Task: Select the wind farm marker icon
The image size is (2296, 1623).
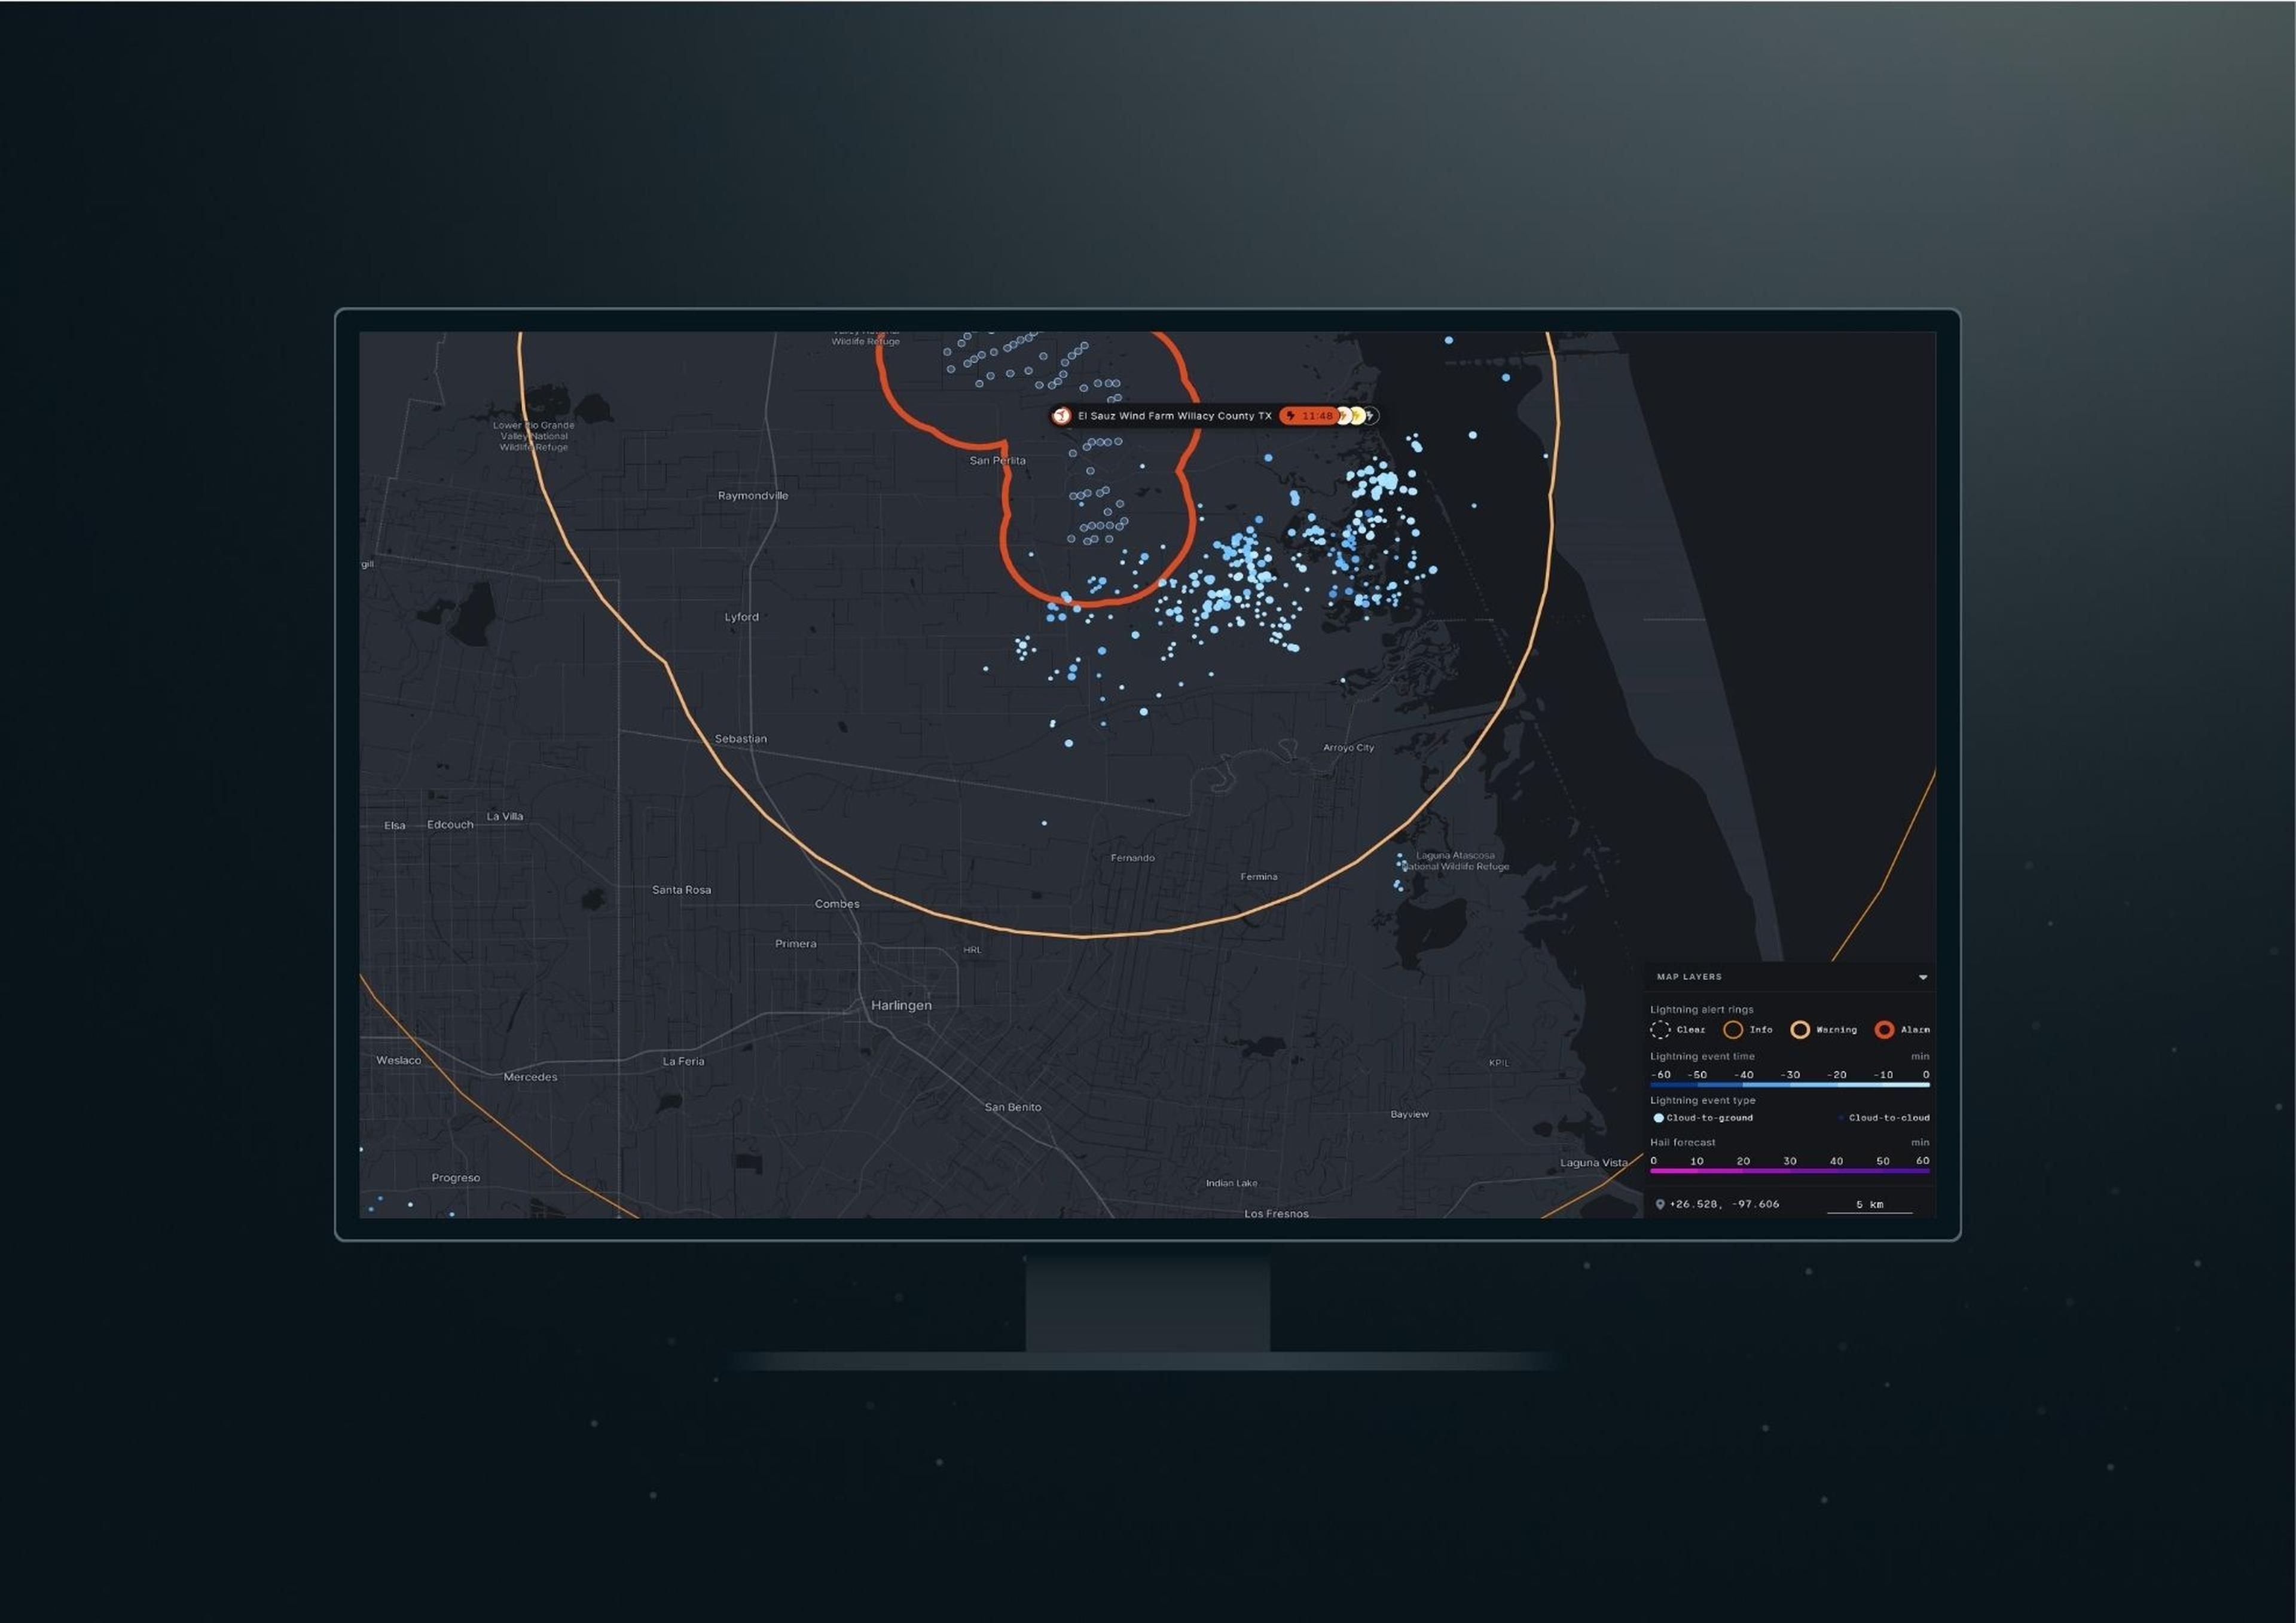Action: pos(1063,415)
